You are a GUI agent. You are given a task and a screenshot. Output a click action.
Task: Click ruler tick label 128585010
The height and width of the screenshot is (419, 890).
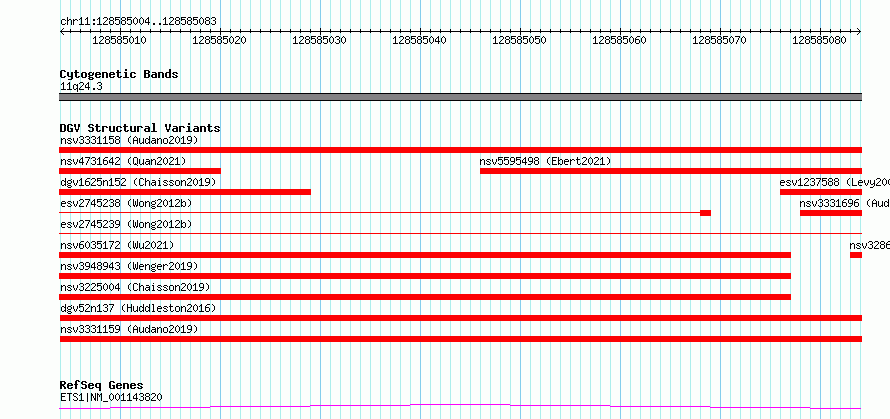point(119,40)
